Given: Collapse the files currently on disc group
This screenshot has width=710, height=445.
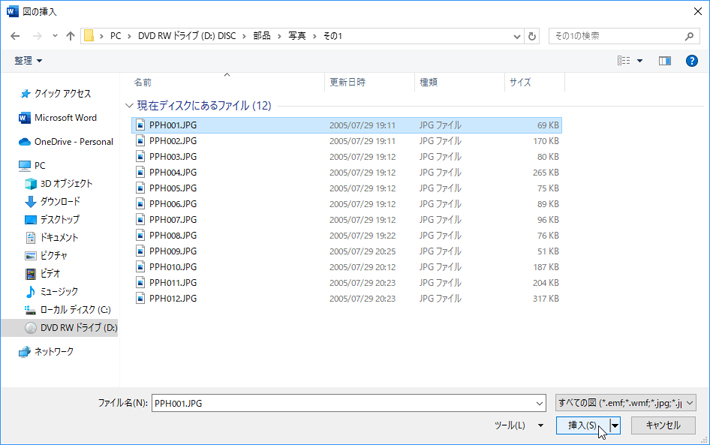Looking at the screenshot, I should (x=128, y=105).
